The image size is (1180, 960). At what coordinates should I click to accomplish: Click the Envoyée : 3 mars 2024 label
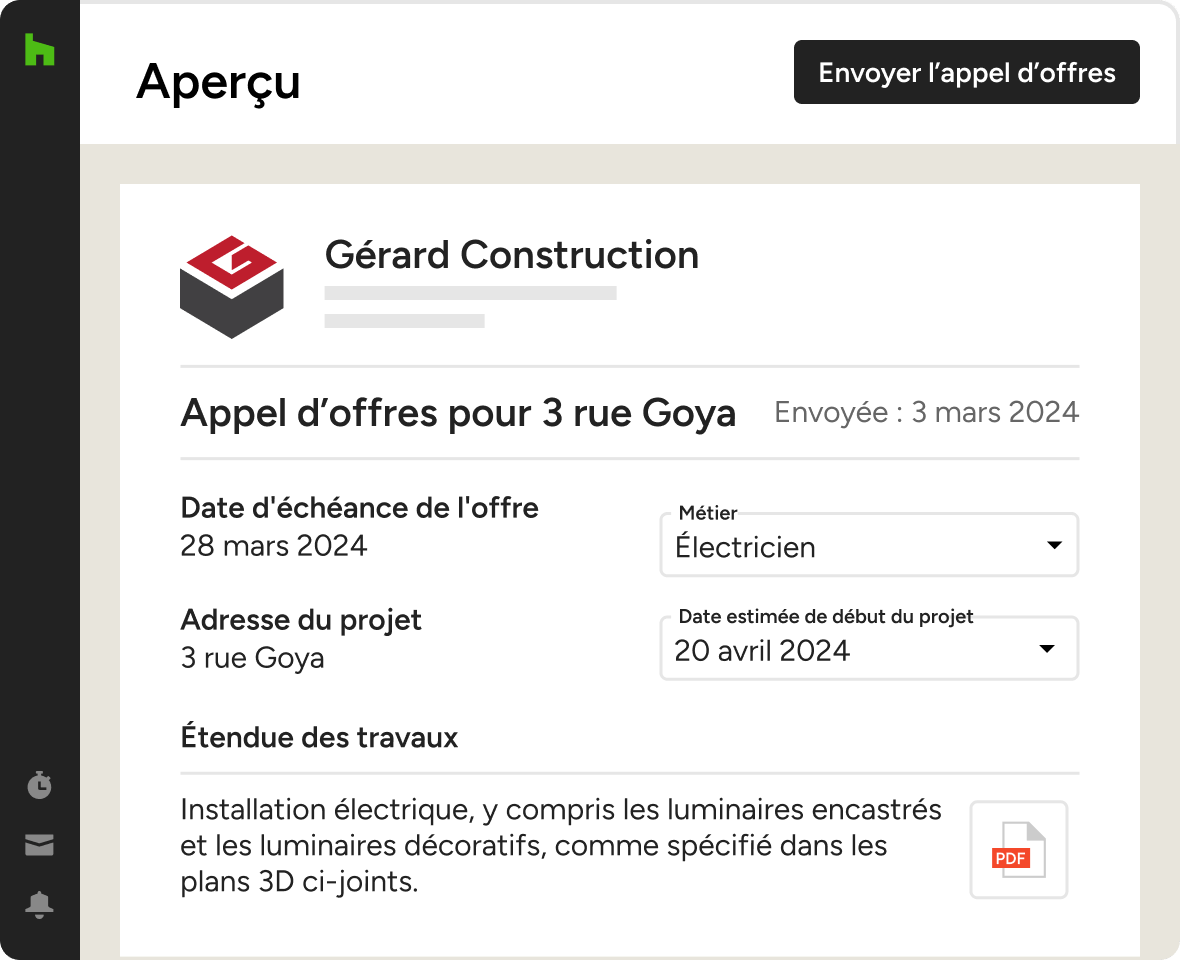click(926, 412)
